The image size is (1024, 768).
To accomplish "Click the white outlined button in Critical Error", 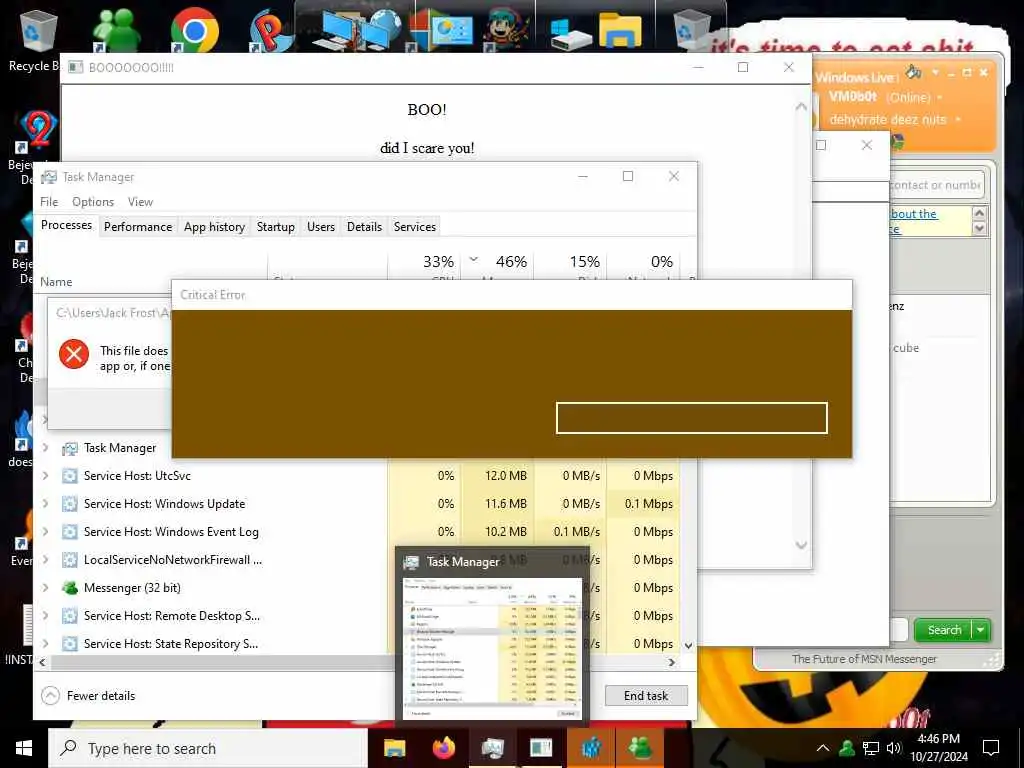I will click(x=692, y=418).
